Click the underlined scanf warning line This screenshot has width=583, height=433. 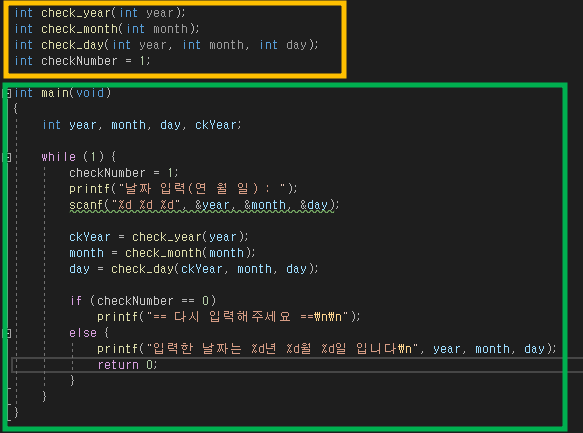coord(204,205)
